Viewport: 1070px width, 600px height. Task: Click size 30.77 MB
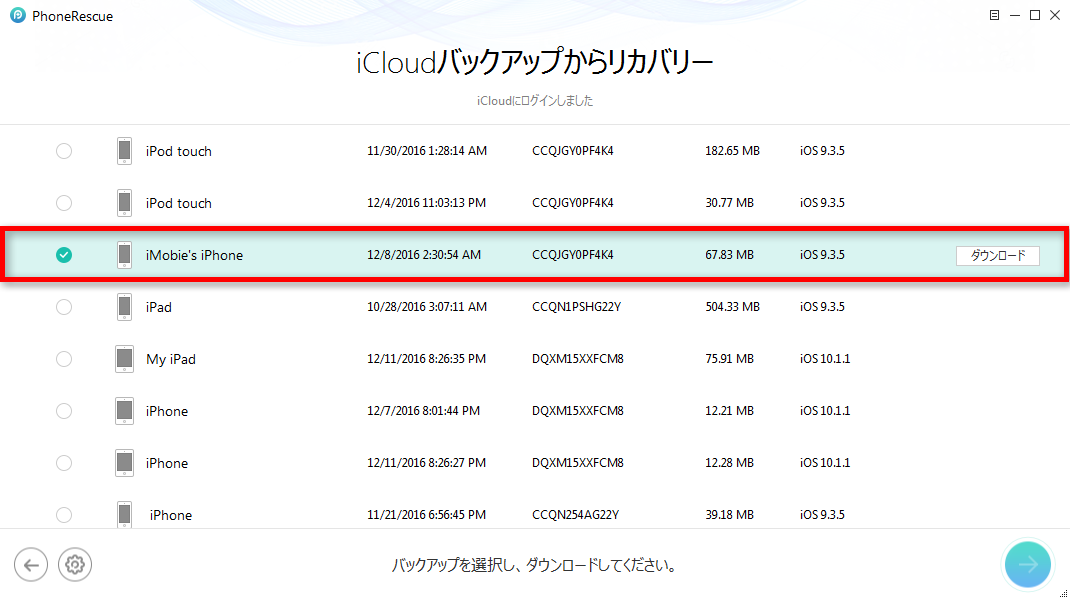(x=729, y=203)
